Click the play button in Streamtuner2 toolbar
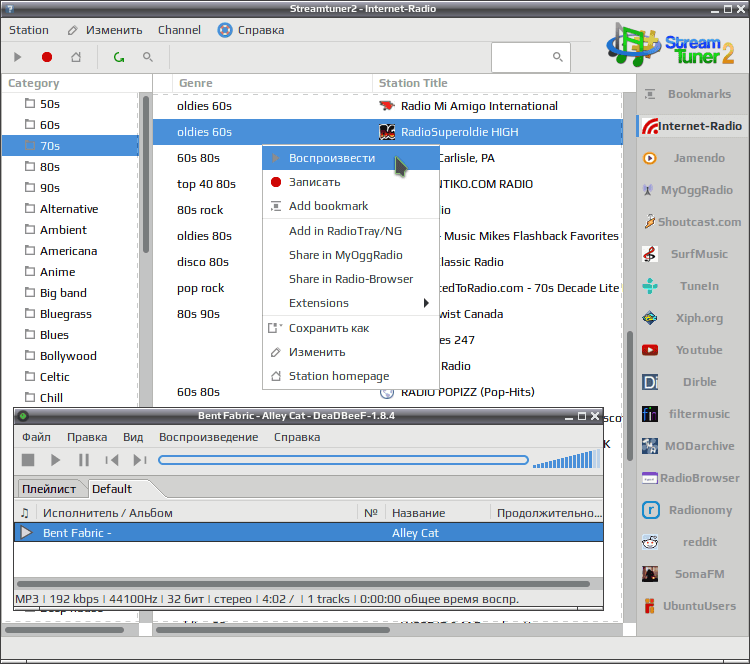Image resolution: width=750 pixels, height=664 pixels. (18, 57)
